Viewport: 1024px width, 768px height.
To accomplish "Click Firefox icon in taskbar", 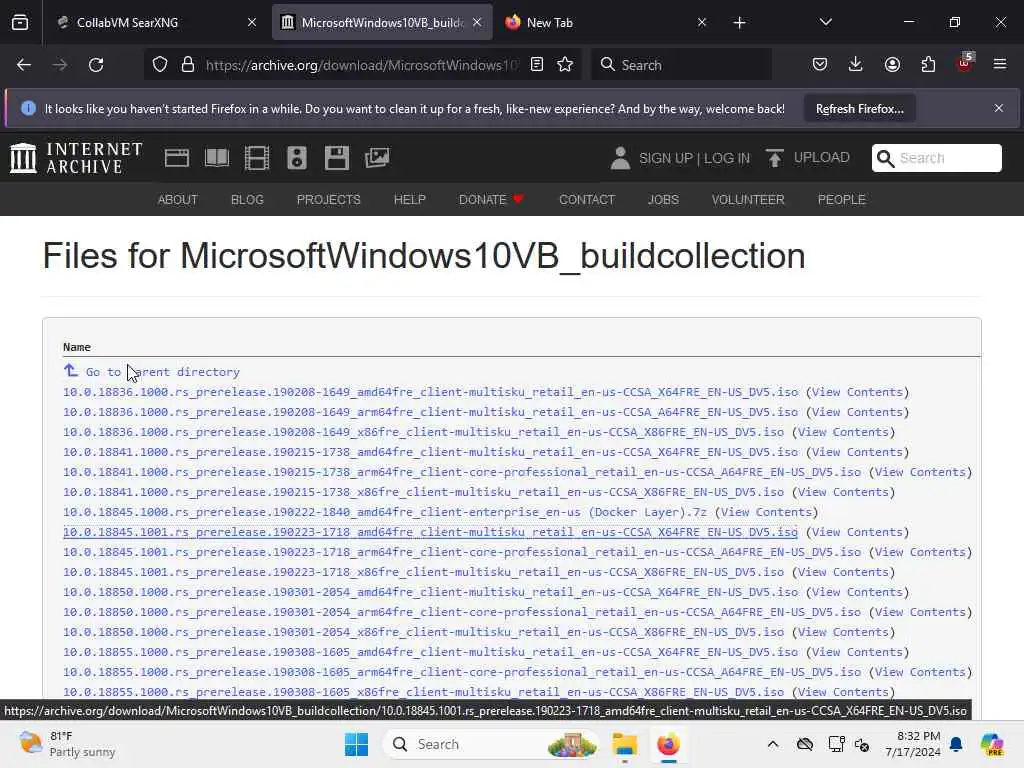I will pos(668,744).
